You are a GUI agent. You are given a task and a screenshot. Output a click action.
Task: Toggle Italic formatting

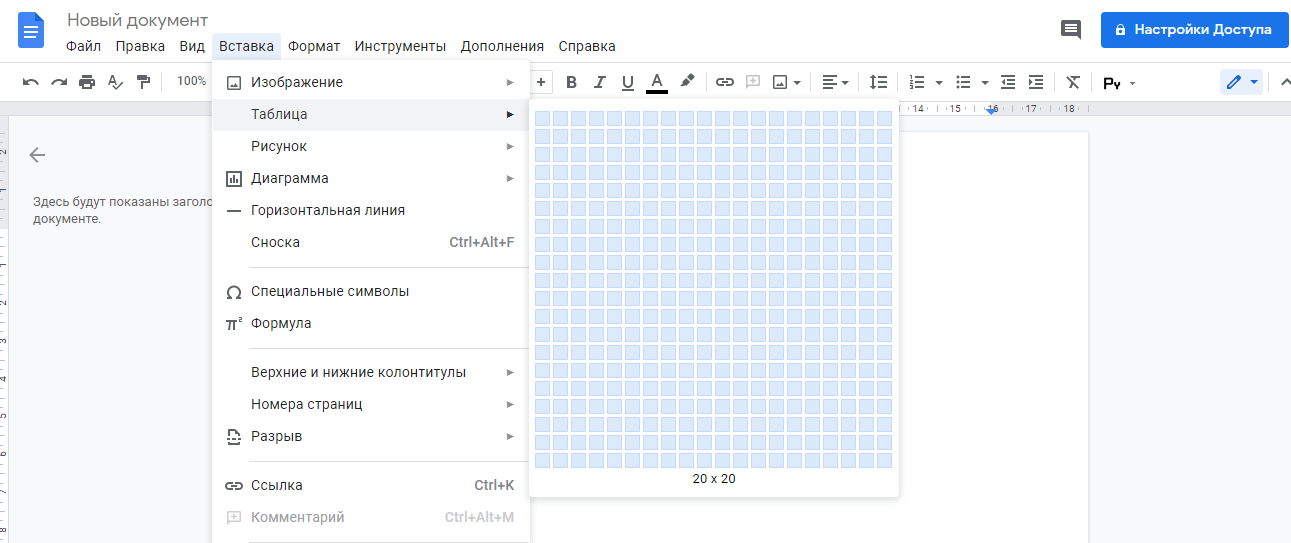[600, 82]
